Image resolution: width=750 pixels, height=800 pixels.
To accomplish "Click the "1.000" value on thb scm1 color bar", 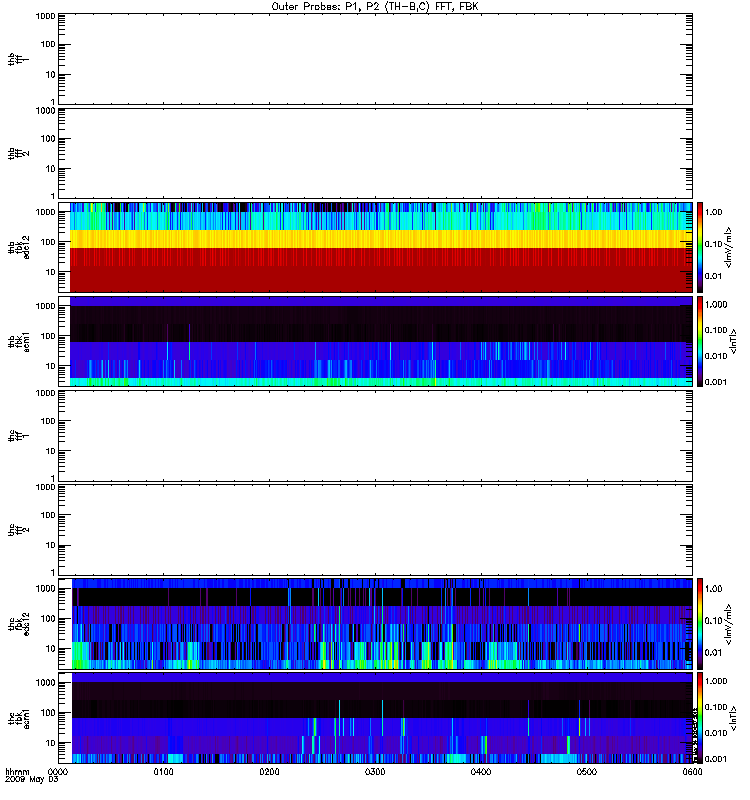I will pyautogui.click(x=716, y=305).
